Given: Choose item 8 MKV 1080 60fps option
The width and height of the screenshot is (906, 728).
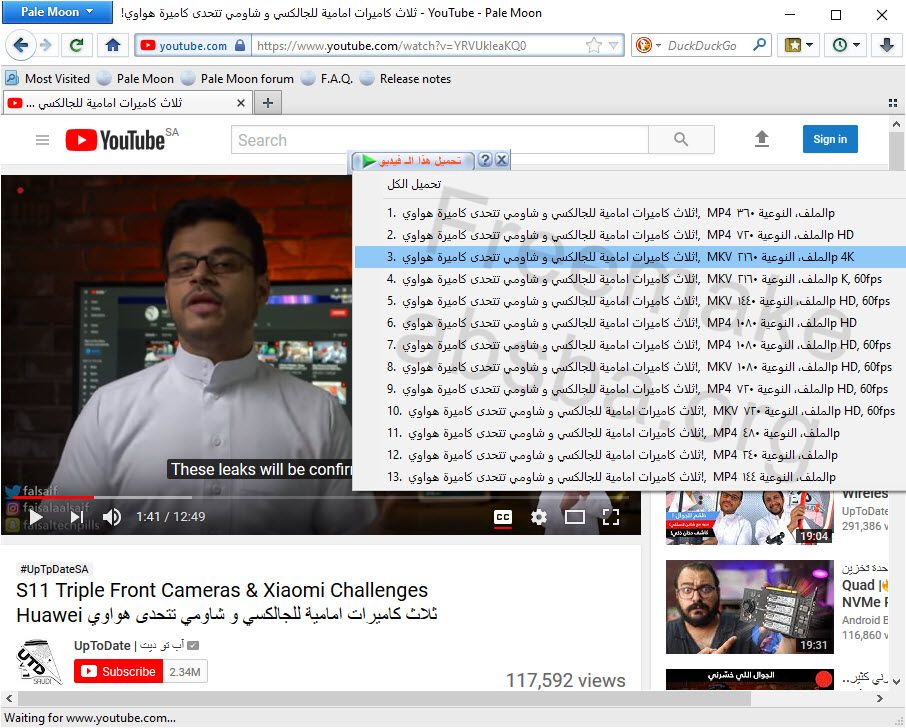Looking at the screenshot, I should 630,367.
